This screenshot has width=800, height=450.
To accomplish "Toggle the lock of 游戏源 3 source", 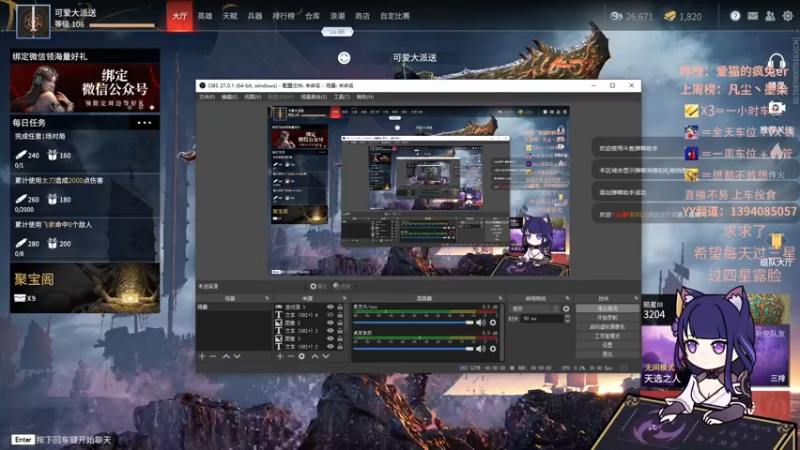I will (340, 307).
